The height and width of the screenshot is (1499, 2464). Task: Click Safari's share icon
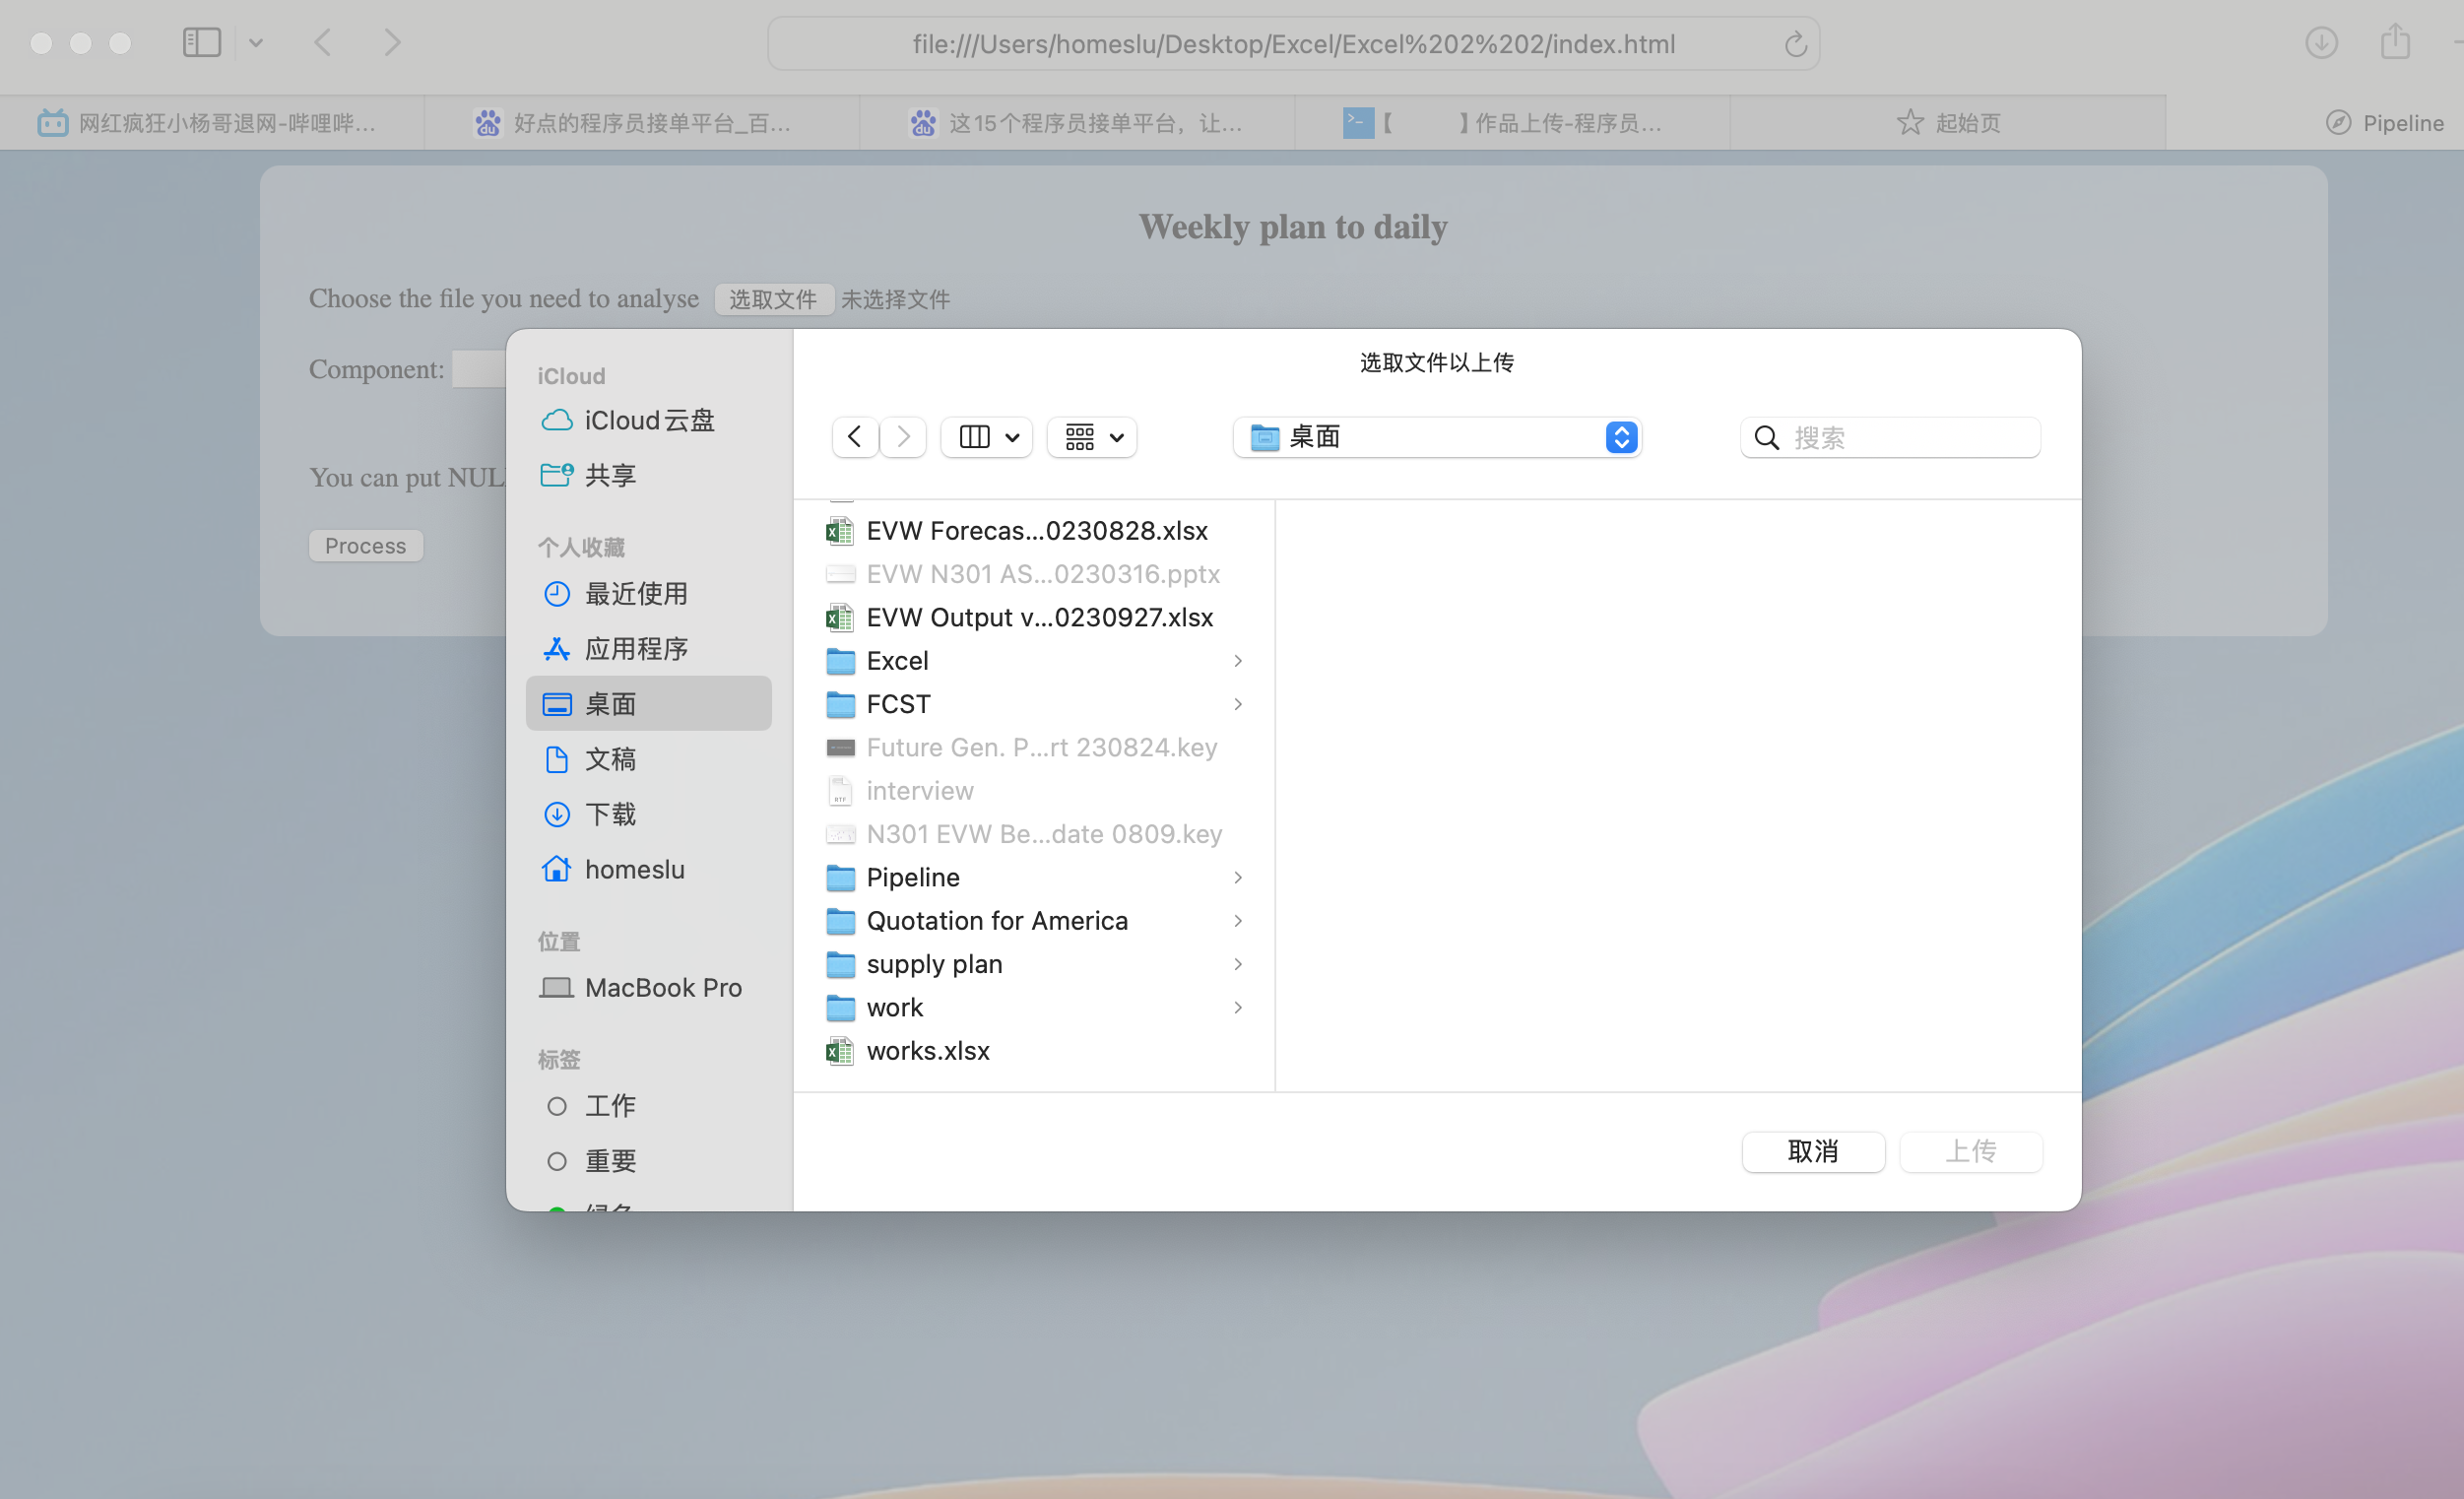2395,42
